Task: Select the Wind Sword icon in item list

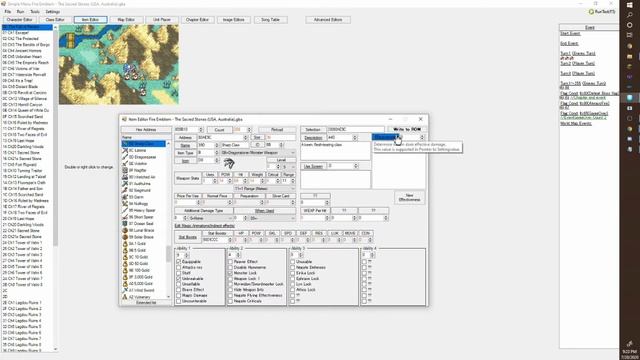Action: (x=125, y=290)
